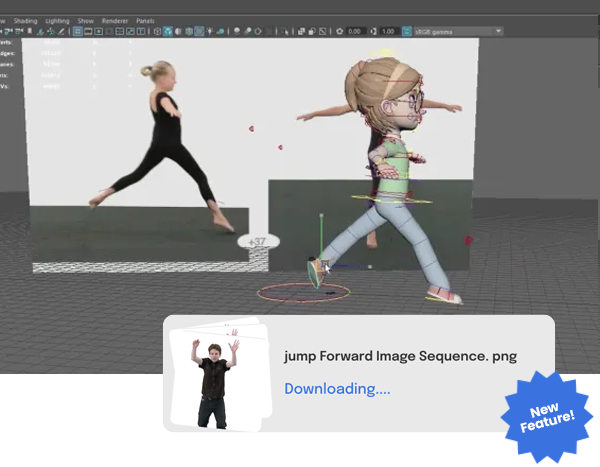Switch viewport to Wireframe shading
Screen dimensions: 600x467
coord(157,31)
